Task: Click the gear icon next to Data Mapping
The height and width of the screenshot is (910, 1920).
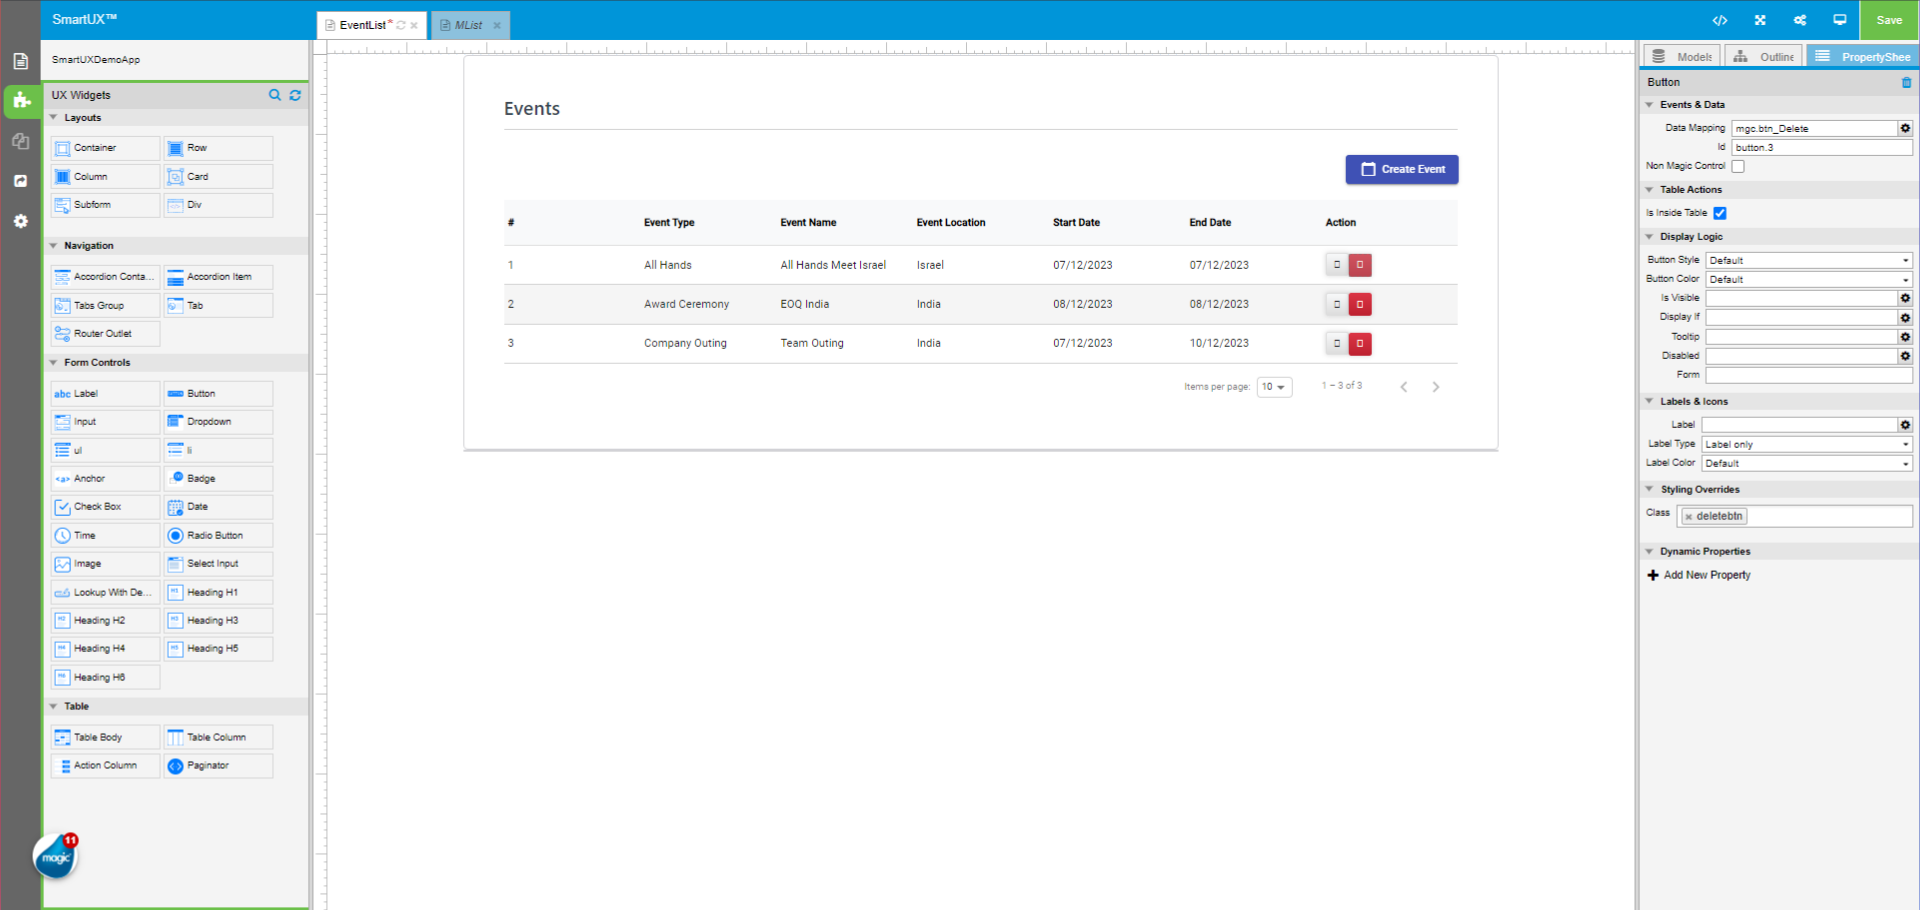Action: point(1905,128)
